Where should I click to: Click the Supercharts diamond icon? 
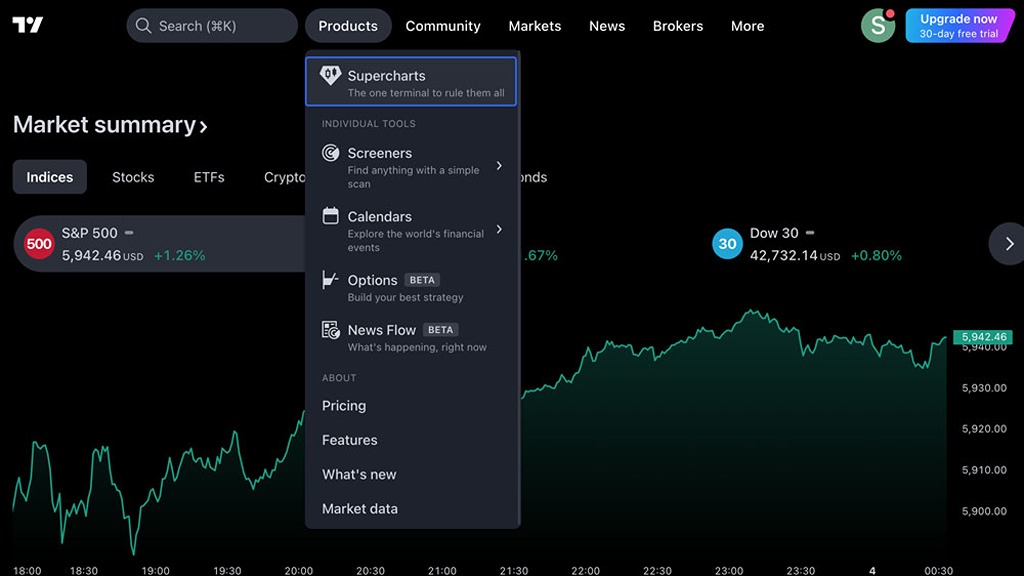330,76
